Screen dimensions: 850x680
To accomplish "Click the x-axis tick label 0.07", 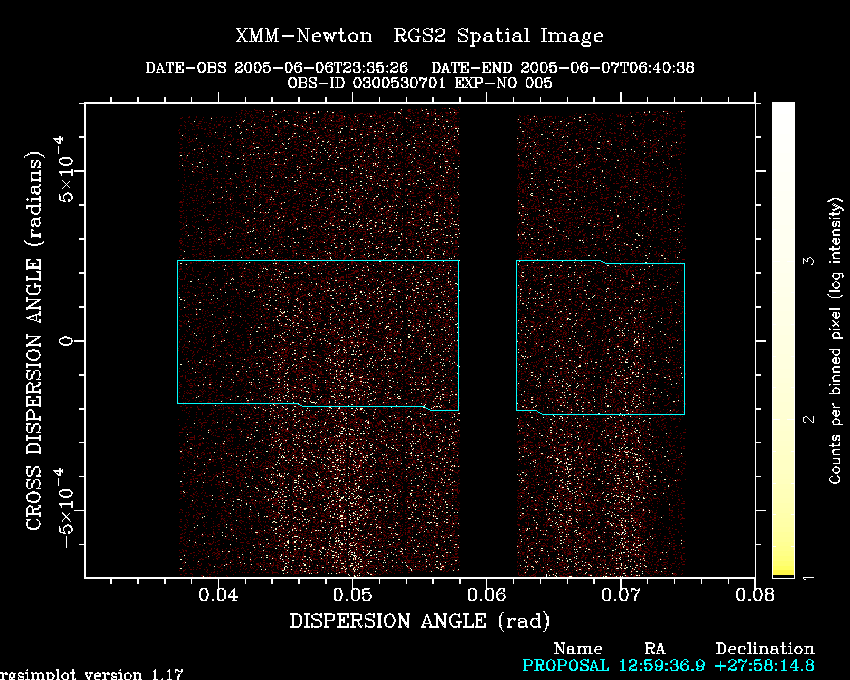I will (x=621, y=595).
